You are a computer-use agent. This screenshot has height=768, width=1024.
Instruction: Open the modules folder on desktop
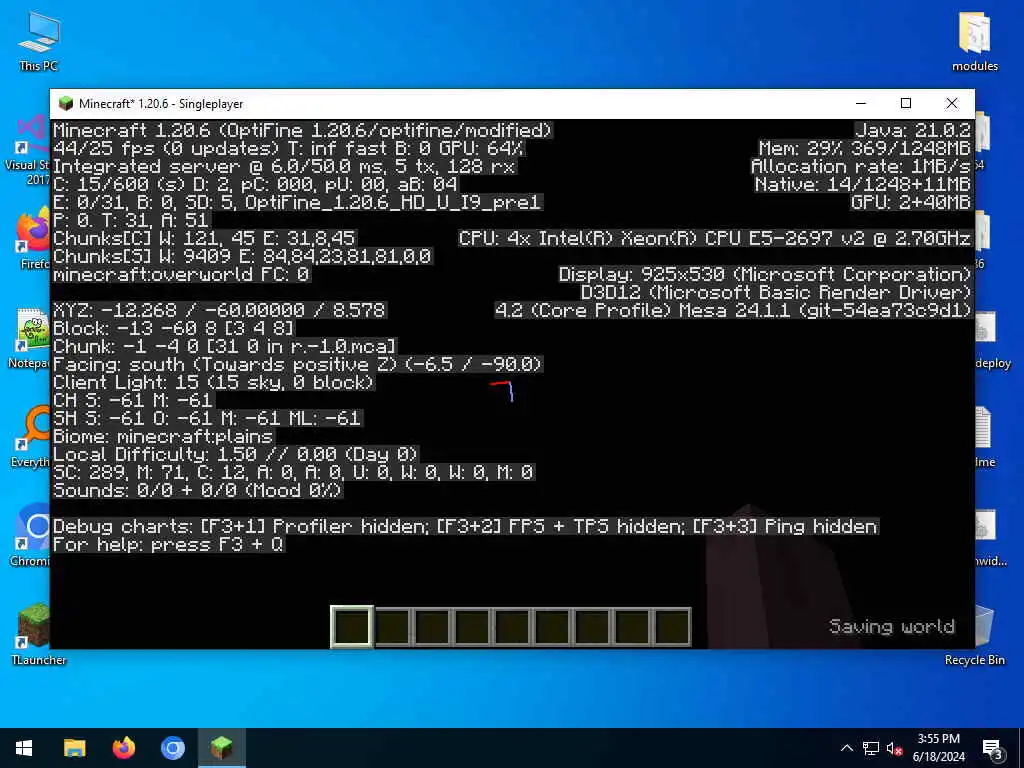tap(974, 40)
